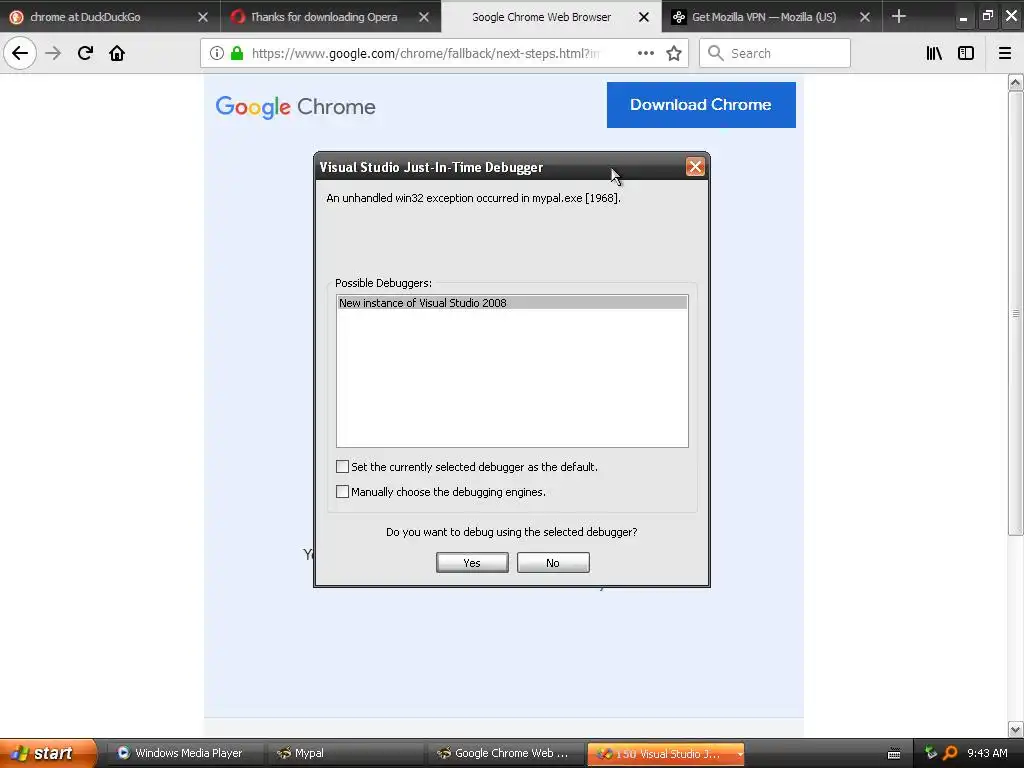Bookmark this page with the star
This screenshot has width=1024, height=768.
click(x=674, y=53)
